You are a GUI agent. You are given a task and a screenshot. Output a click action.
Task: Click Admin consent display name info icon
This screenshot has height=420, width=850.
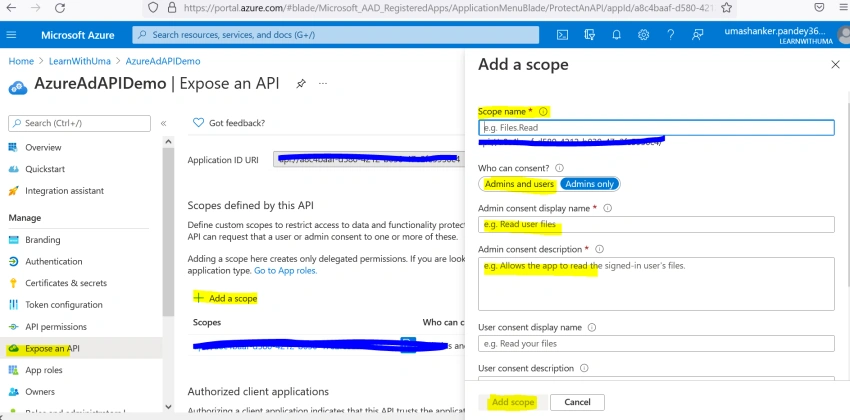[608, 208]
